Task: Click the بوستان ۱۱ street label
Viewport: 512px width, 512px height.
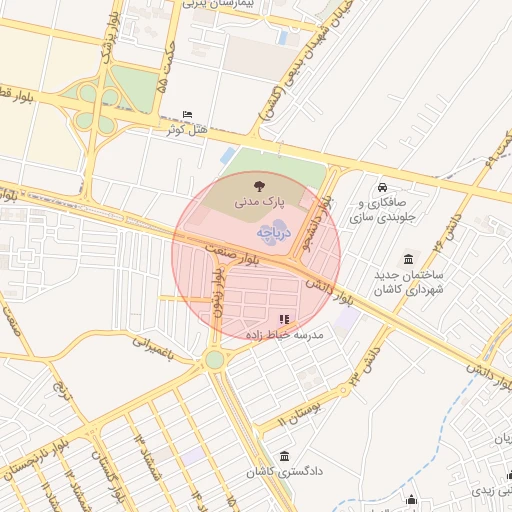Action: tap(300, 414)
